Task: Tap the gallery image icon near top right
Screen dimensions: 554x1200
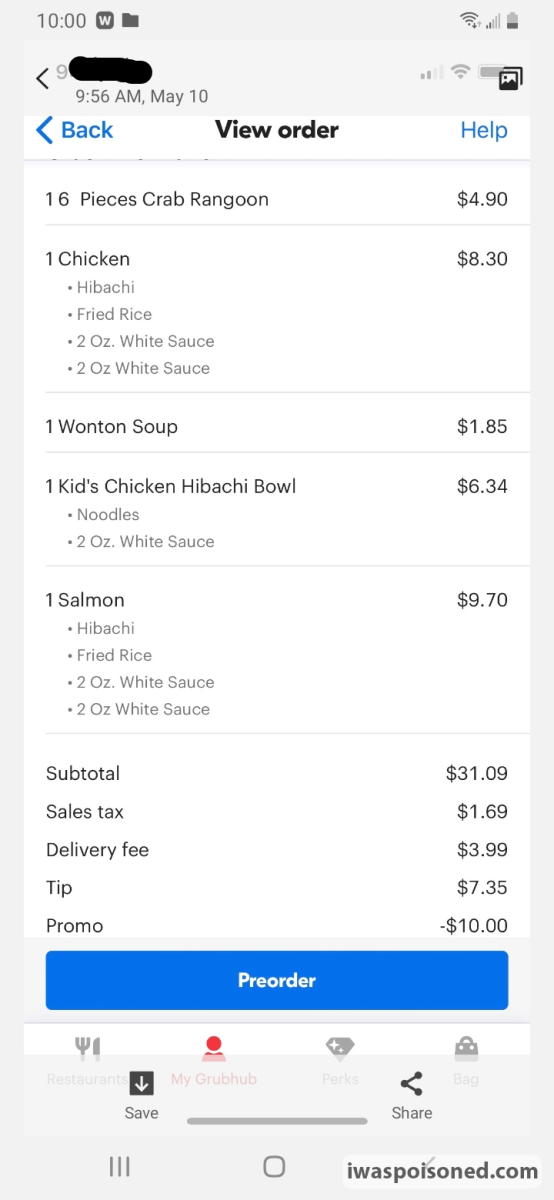Action: pos(510,80)
